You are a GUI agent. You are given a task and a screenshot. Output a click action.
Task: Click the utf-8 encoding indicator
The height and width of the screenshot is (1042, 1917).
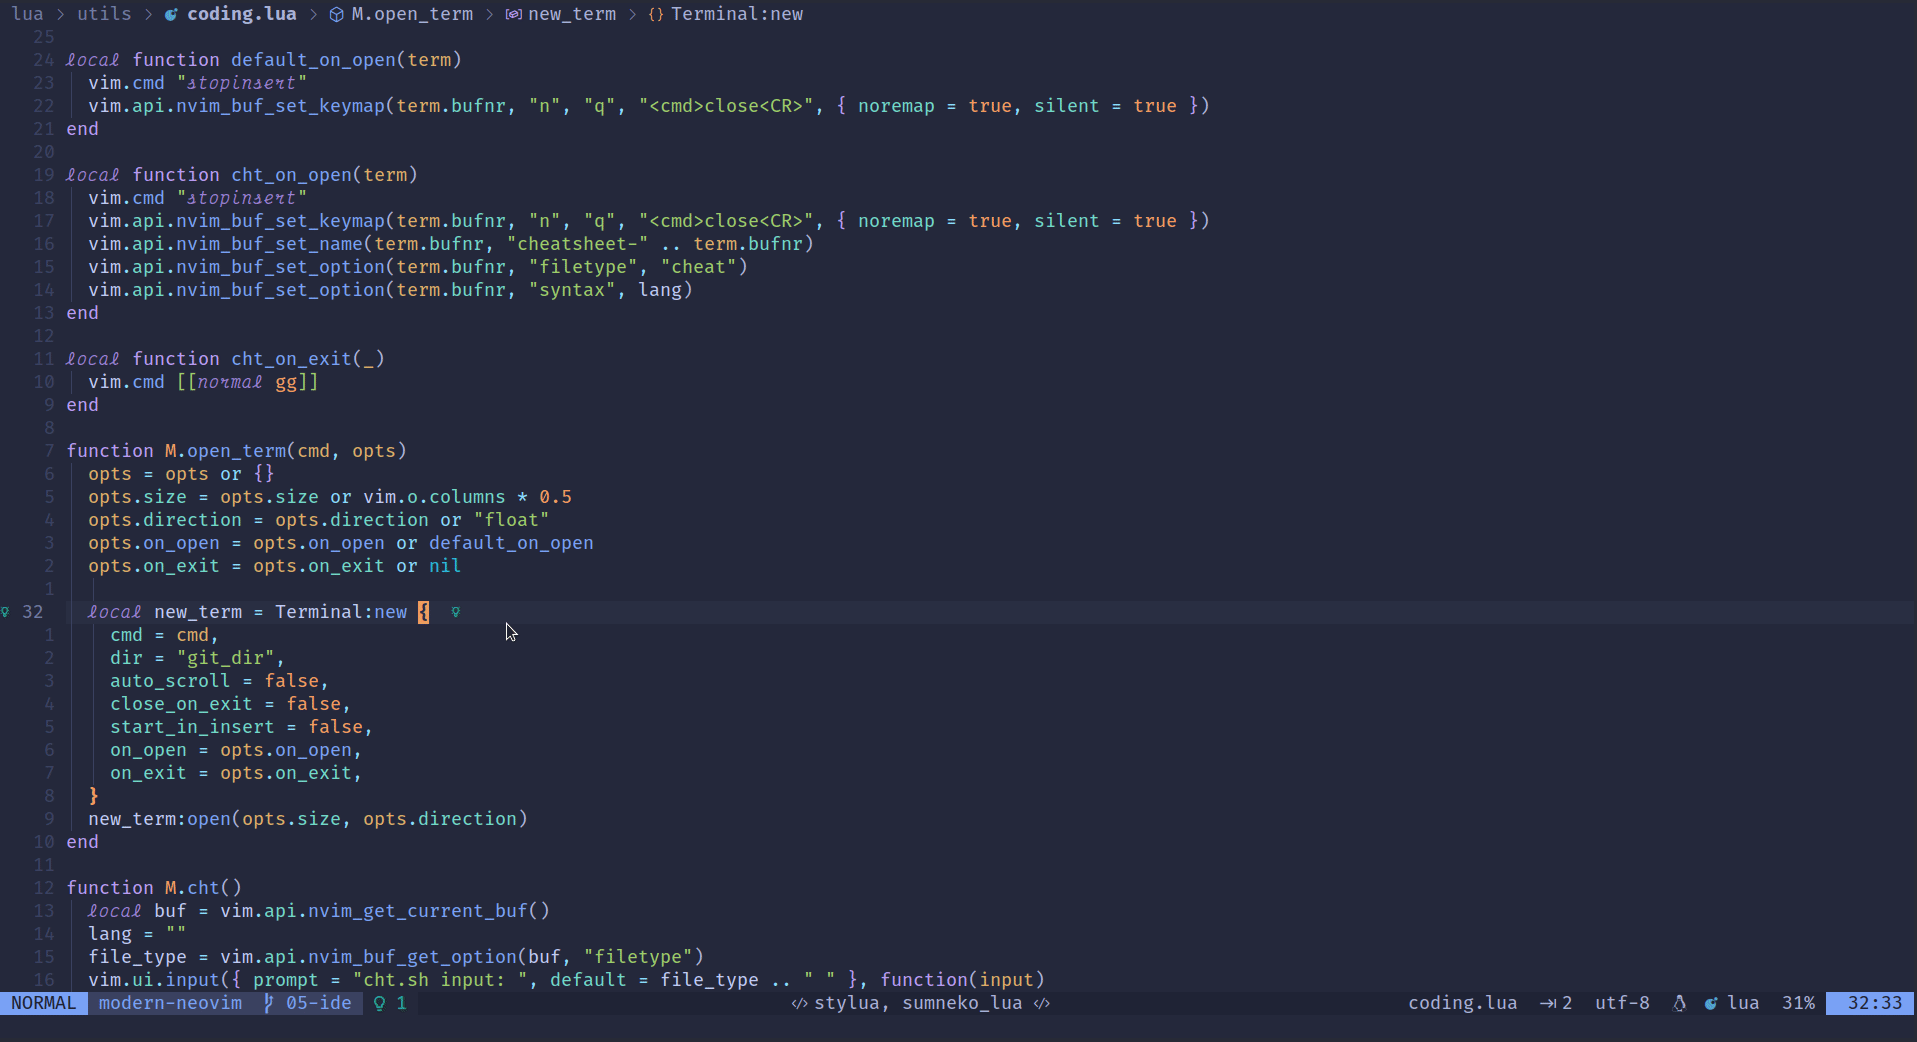click(1622, 1003)
